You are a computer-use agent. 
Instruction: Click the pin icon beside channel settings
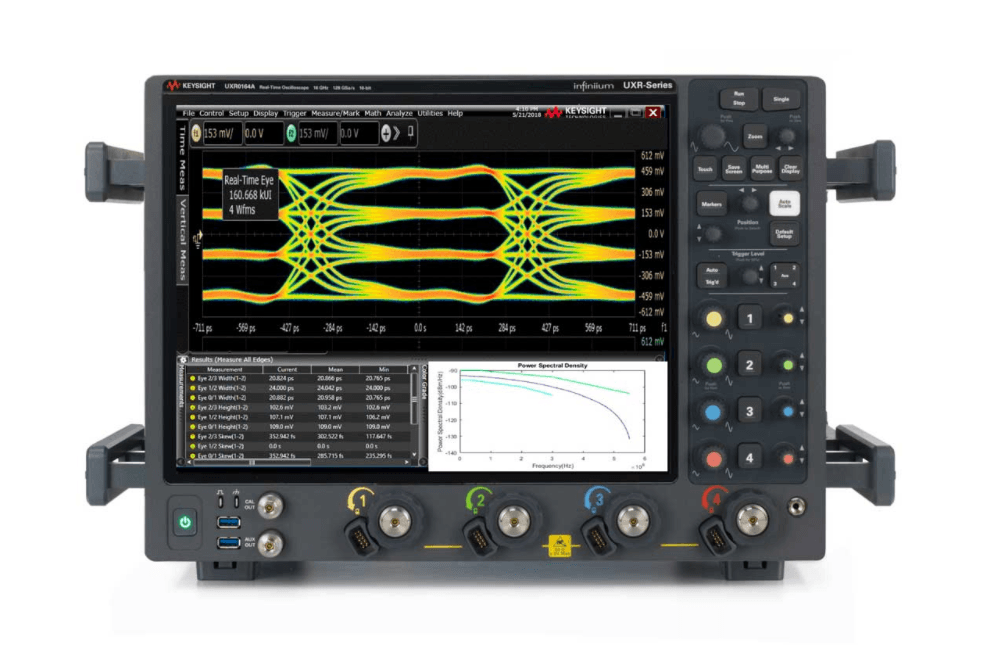[x=410, y=132]
